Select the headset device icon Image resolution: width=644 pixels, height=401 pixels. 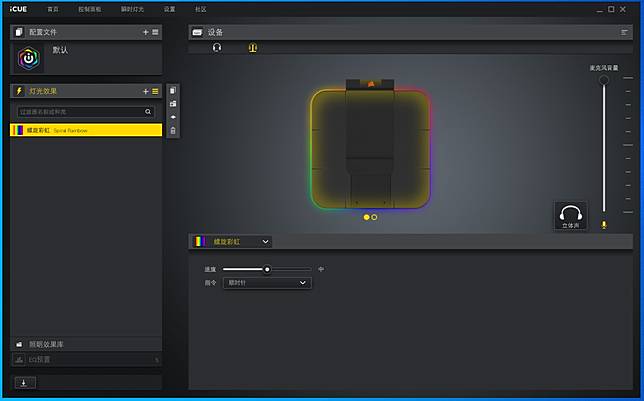click(x=217, y=47)
